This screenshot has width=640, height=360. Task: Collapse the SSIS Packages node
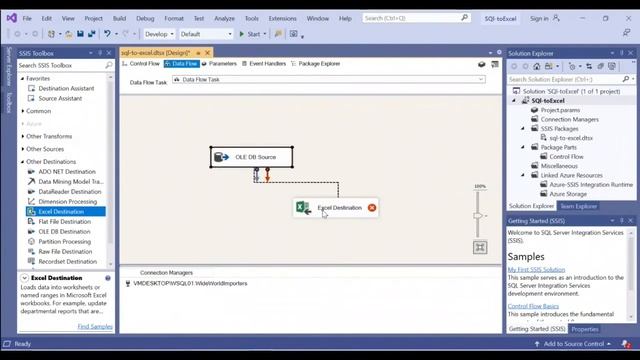click(x=523, y=129)
